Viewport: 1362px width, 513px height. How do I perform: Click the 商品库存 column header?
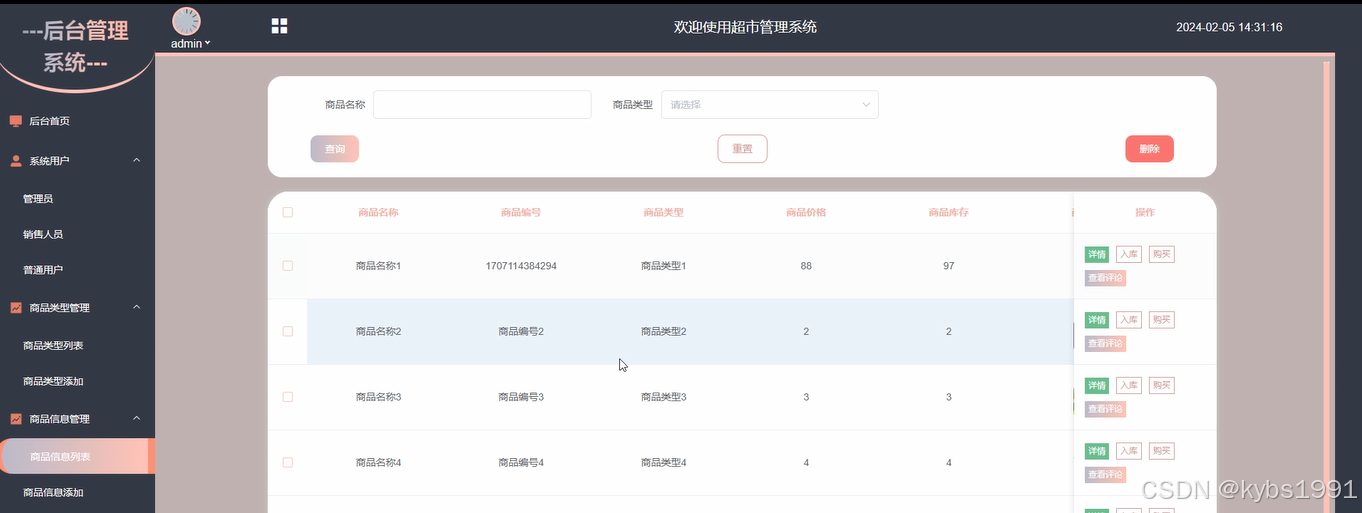[948, 212]
